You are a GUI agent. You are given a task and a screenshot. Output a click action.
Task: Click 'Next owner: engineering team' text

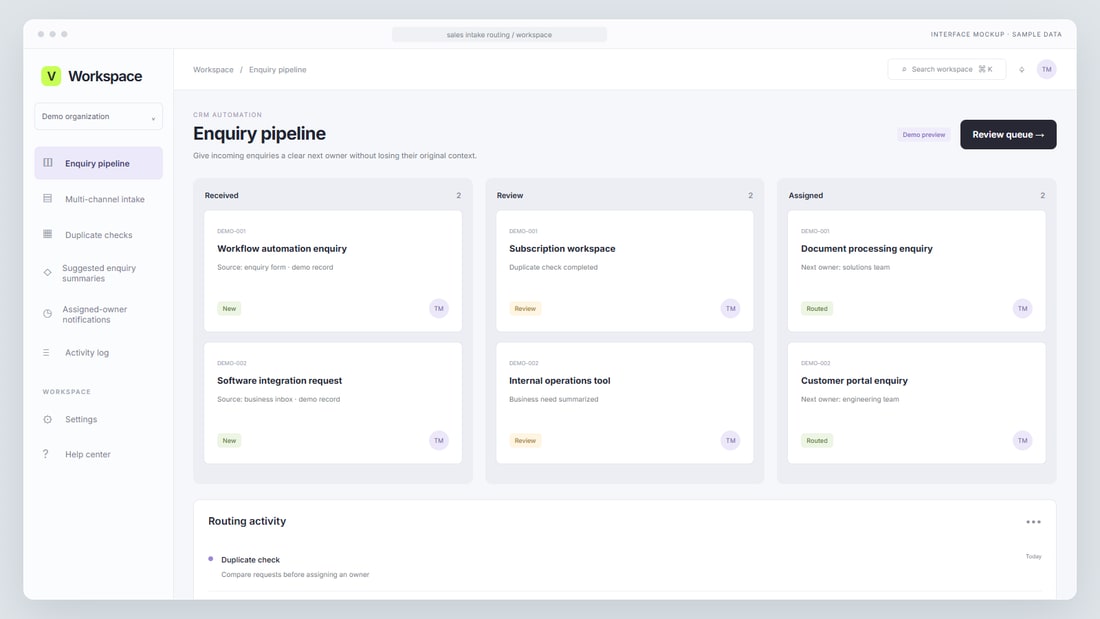[850, 399]
